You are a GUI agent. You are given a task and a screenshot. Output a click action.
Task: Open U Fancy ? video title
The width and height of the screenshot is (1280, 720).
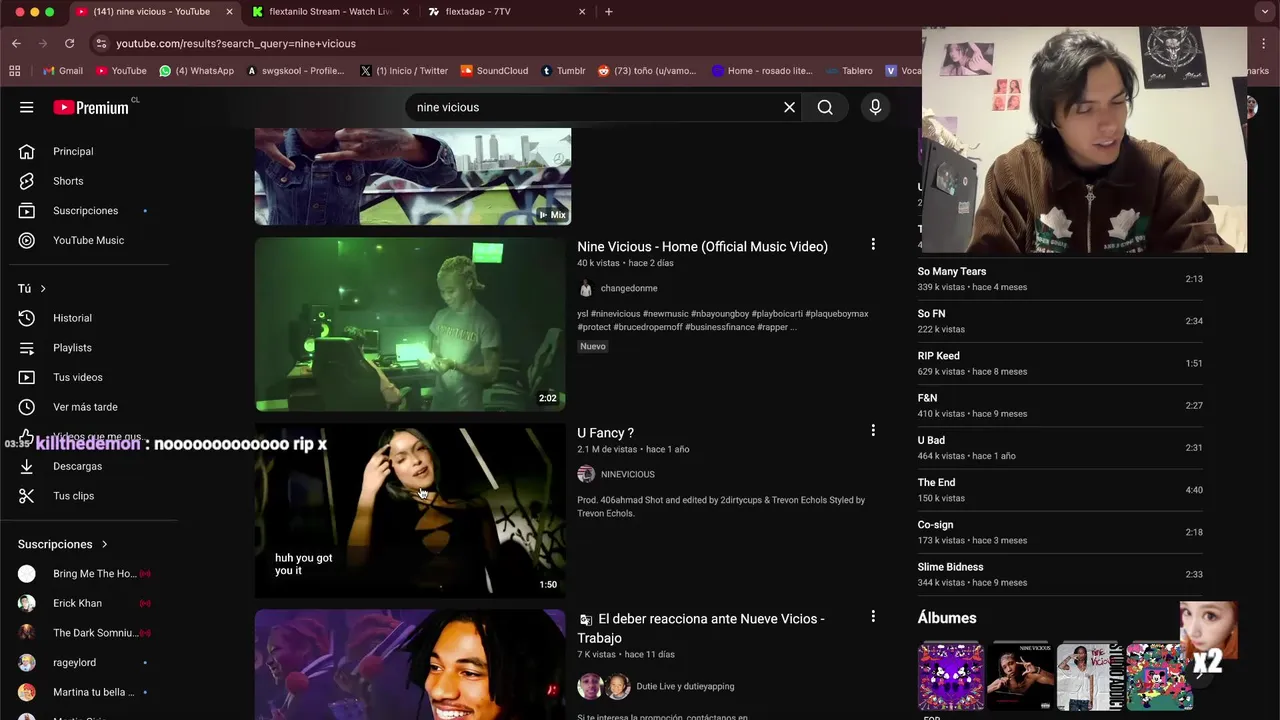pyautogui.click(x=605, y=433)
